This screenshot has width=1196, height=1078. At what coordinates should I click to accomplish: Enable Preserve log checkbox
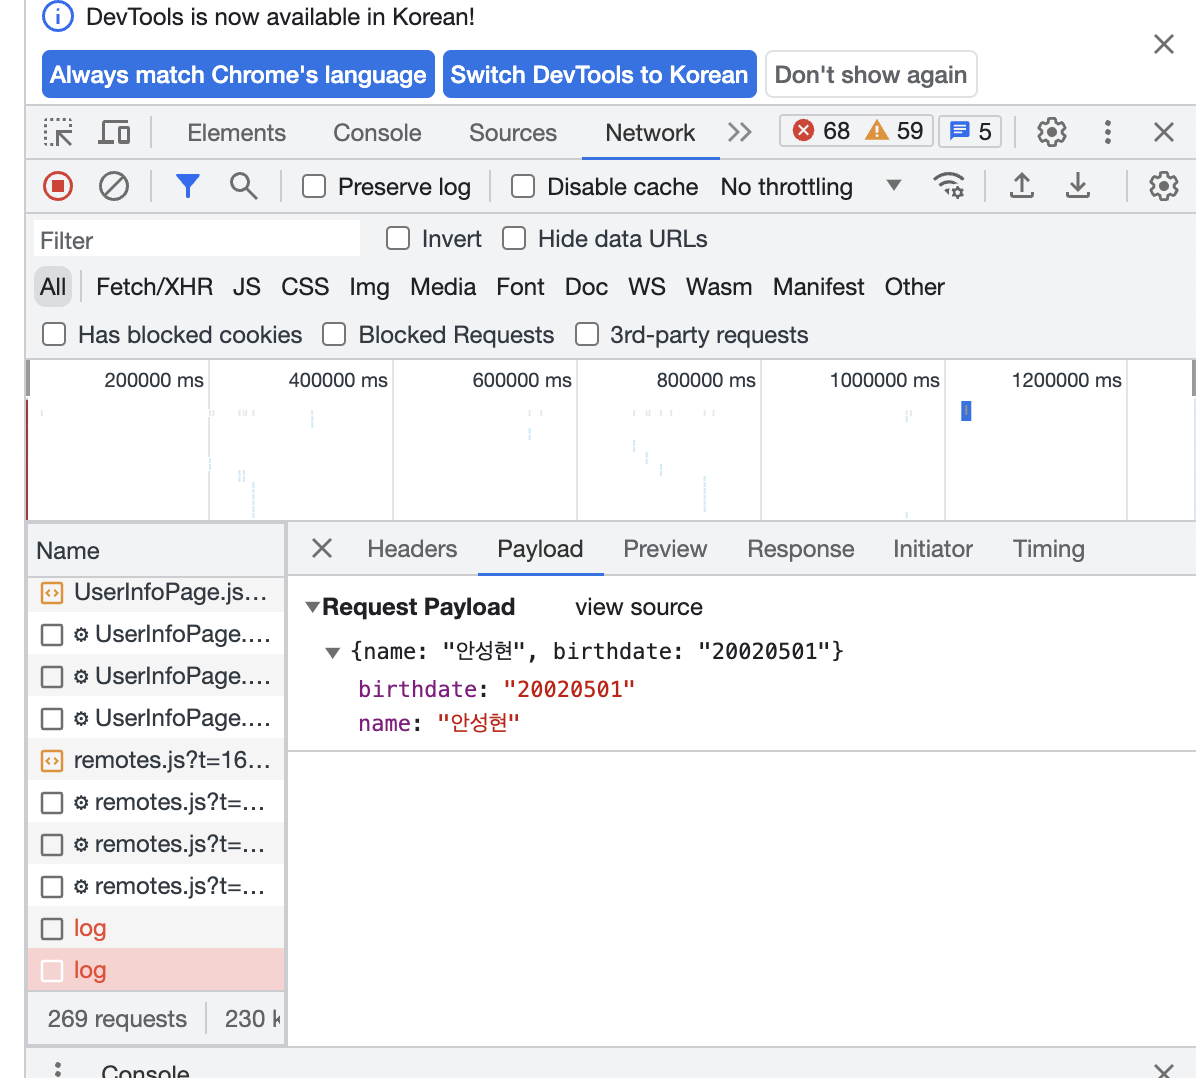click(x=313, y=186)
